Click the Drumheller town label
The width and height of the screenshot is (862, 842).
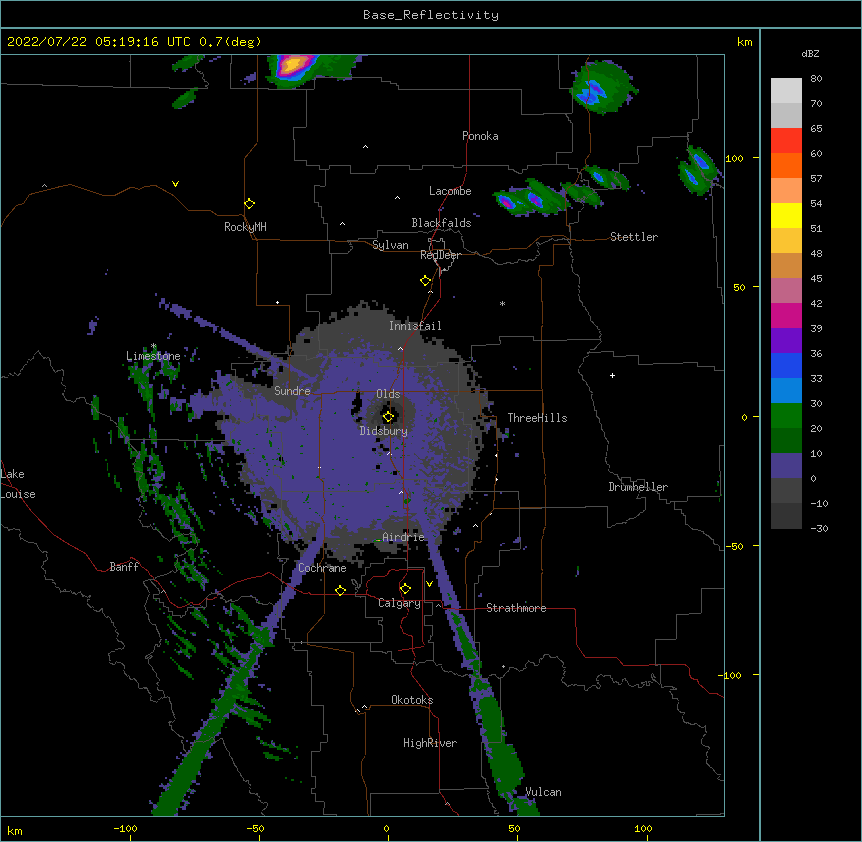pos(638,487)
